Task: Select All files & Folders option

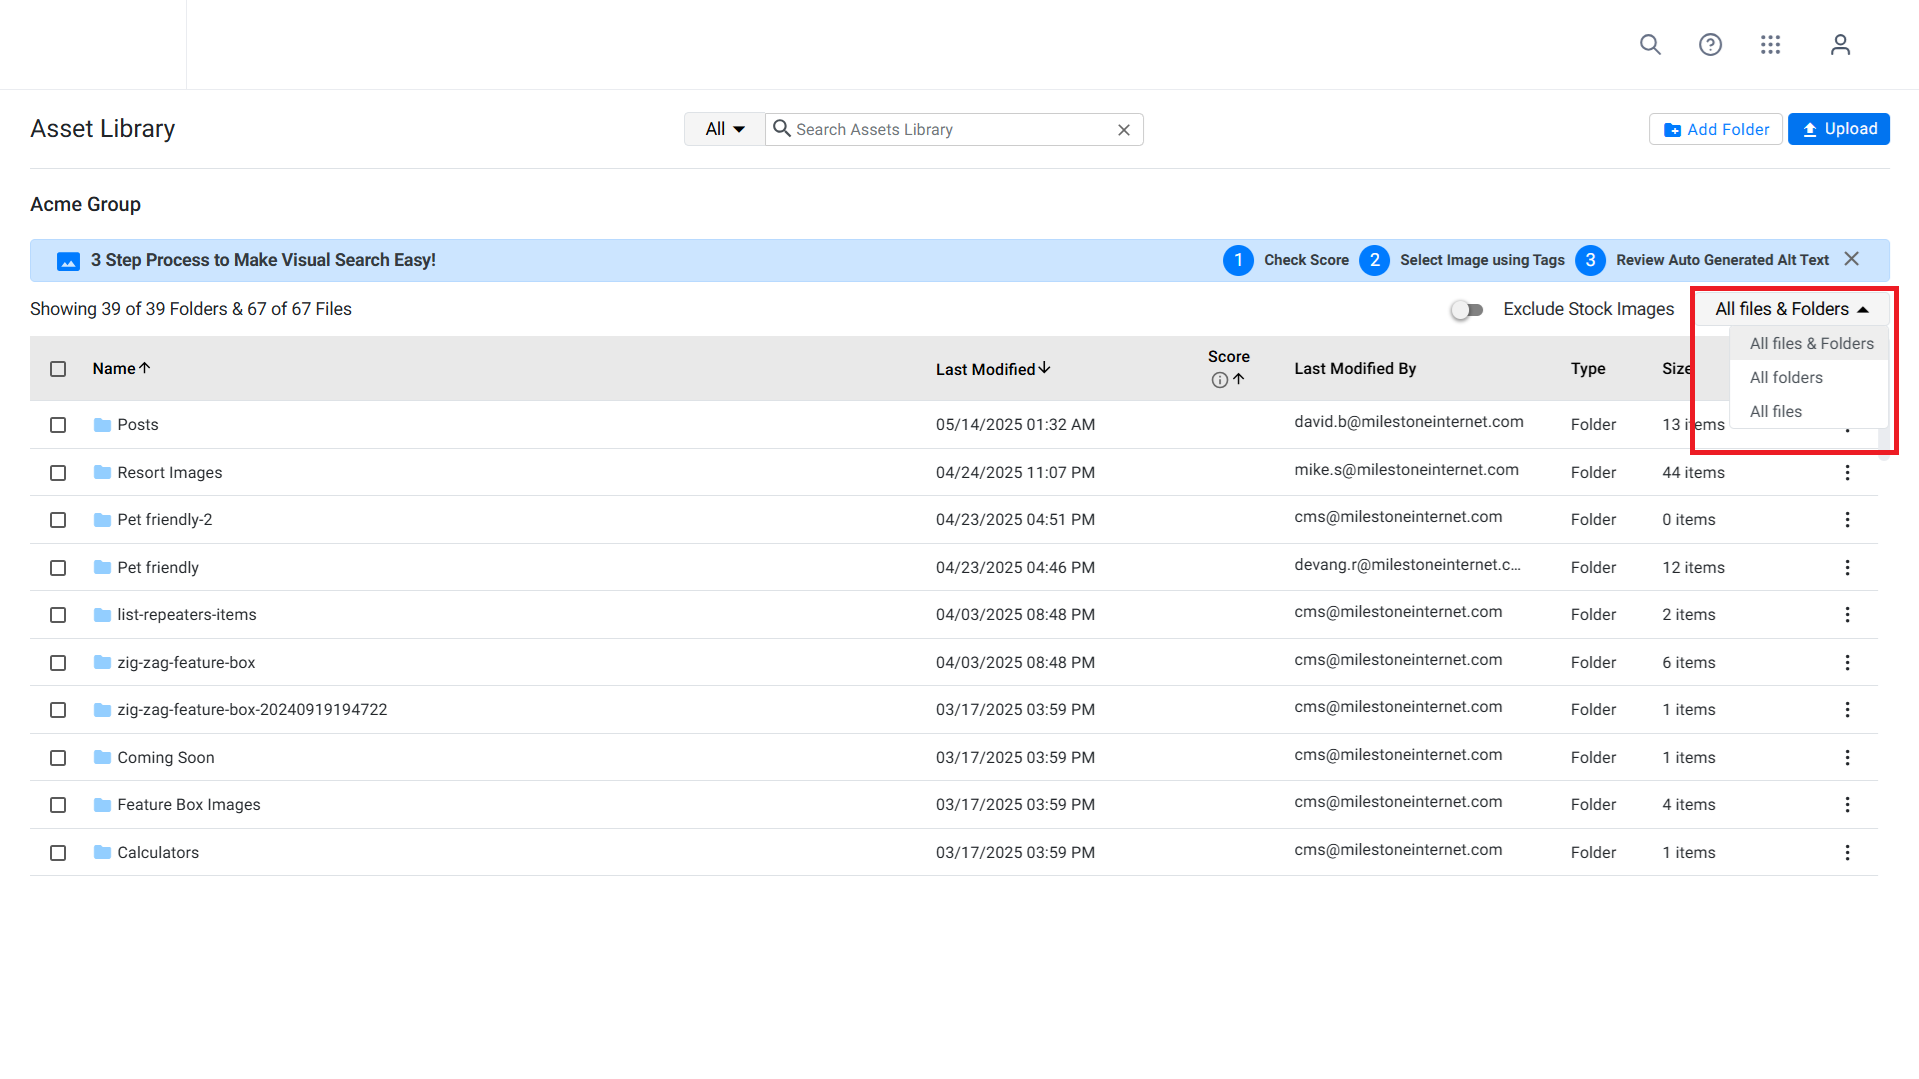Action: pos(1811,344)
